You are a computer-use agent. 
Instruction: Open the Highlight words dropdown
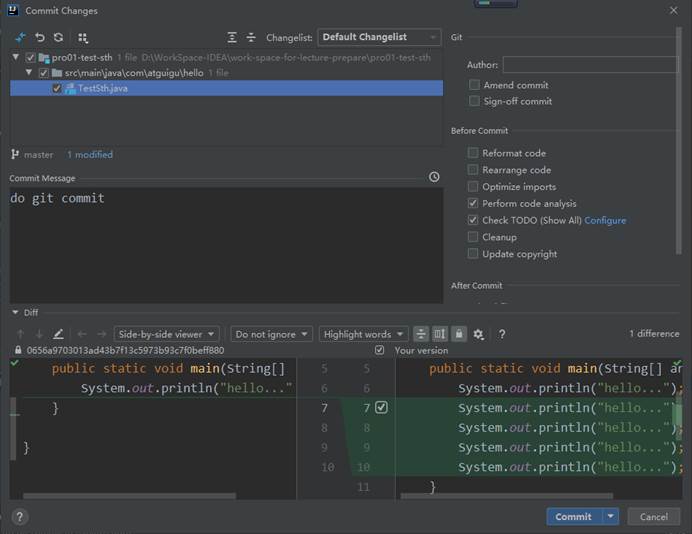(363, 334)
